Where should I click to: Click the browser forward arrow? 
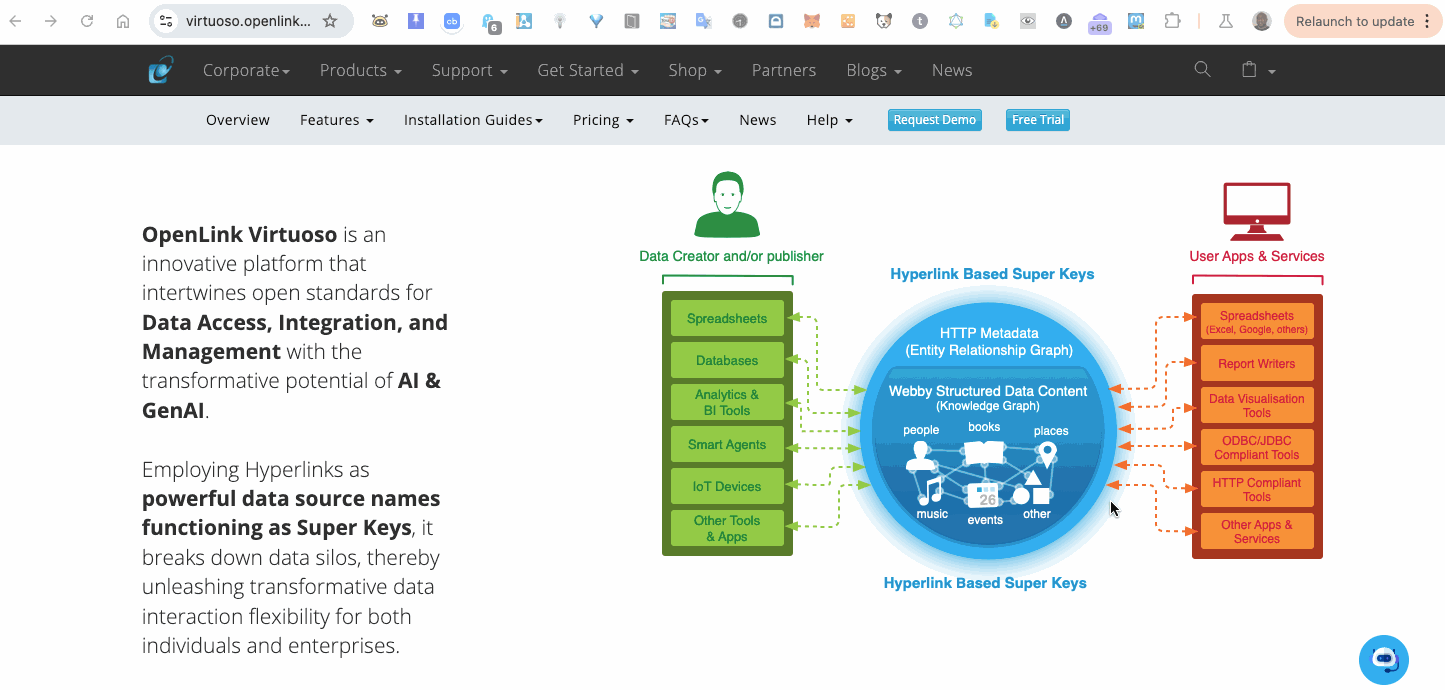click(51, 21)
